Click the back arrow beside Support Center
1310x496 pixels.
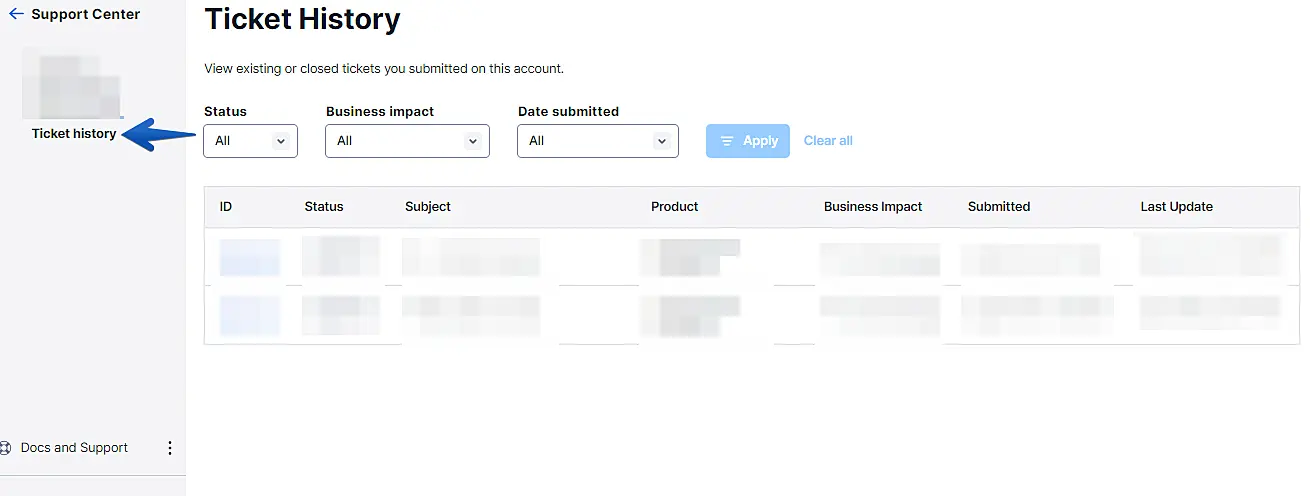click(x=16, y=15)
